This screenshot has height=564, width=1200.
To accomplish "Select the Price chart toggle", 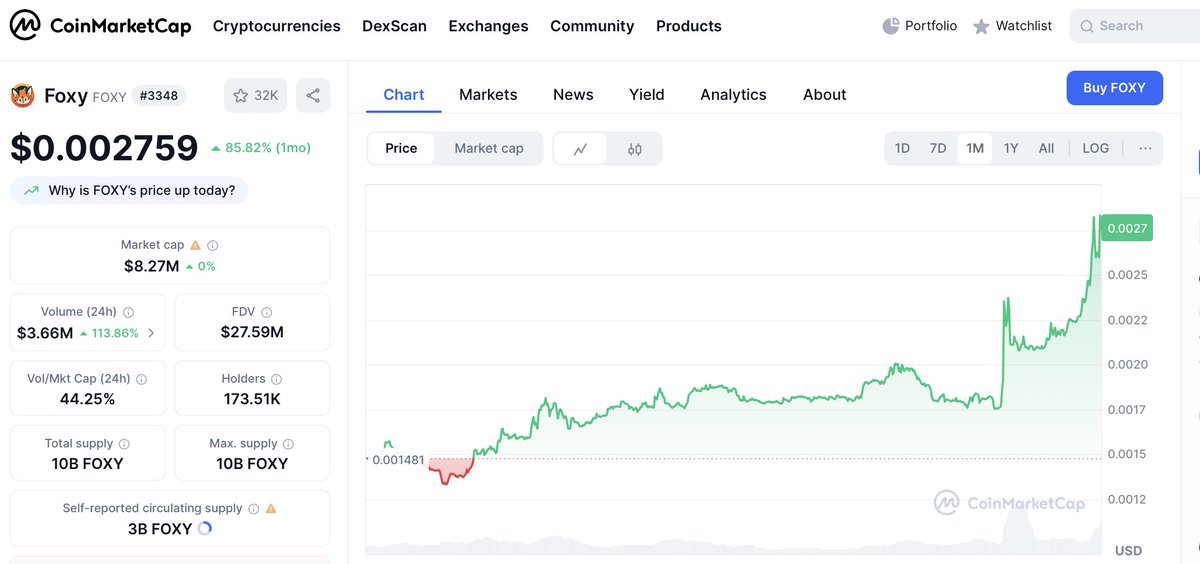I will [401, 148].
